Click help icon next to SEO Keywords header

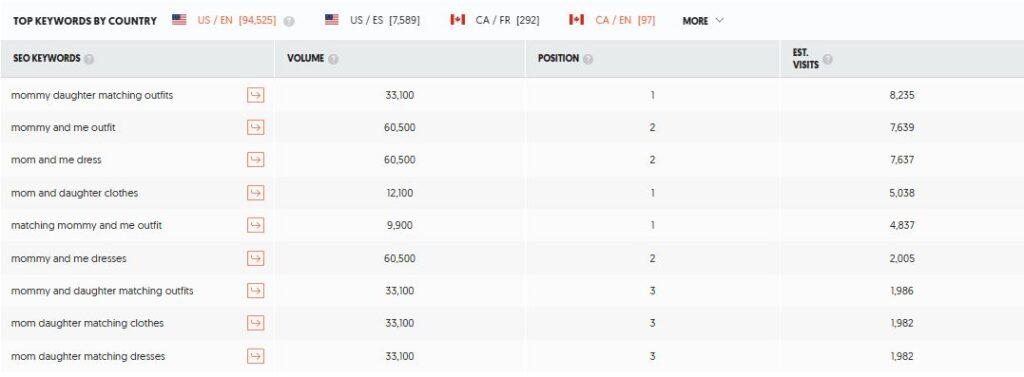coord(89,59)
